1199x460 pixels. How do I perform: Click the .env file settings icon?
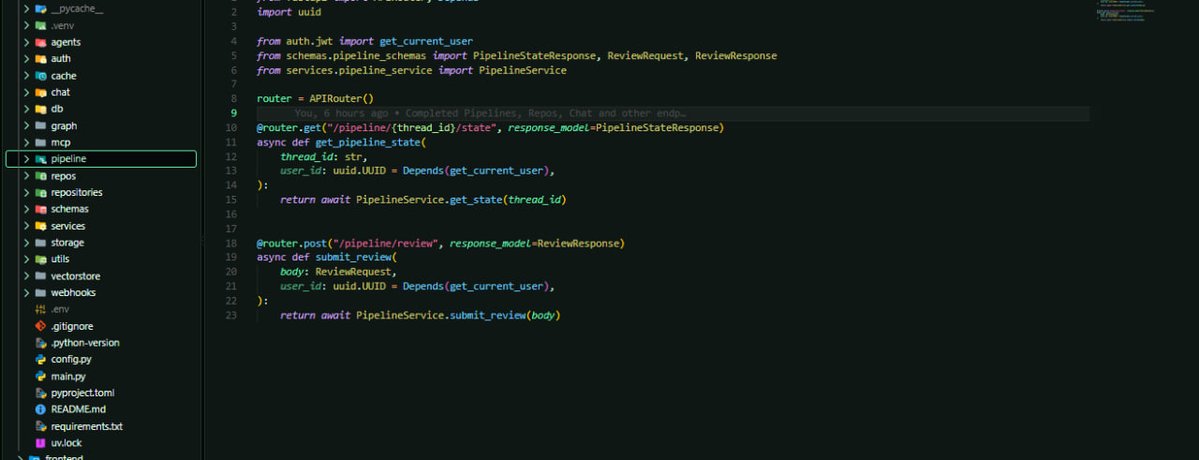(41, 309)
